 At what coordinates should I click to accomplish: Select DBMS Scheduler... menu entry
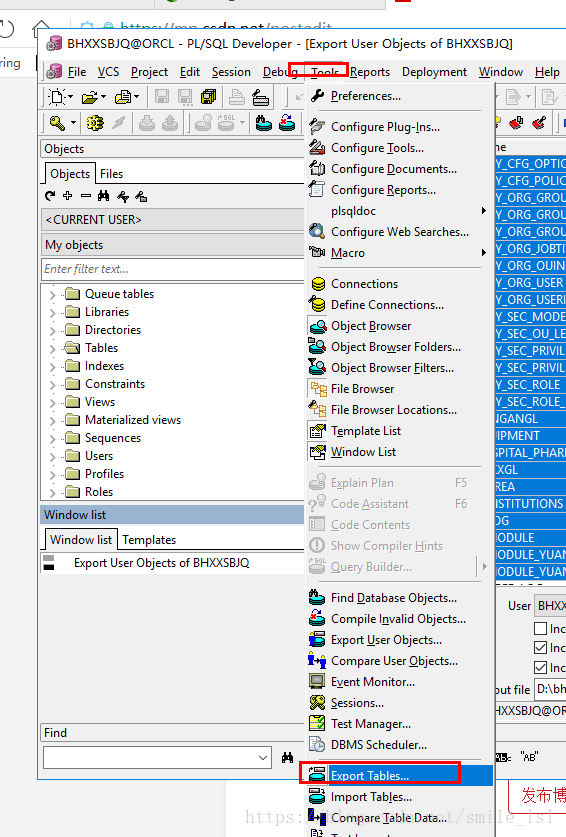[x=398, y=745]
